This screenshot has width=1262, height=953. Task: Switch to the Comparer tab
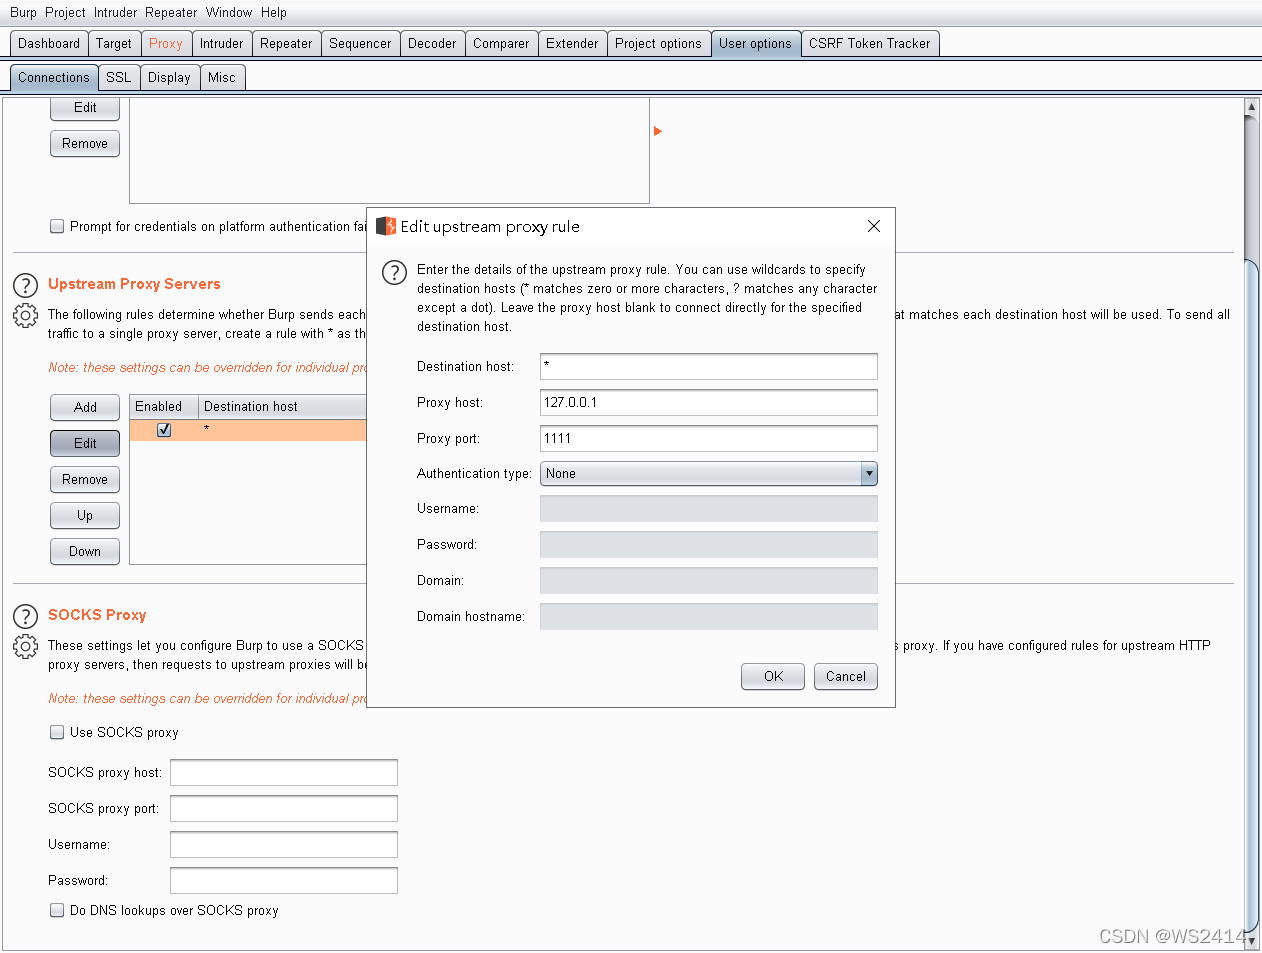click(501, 43)
